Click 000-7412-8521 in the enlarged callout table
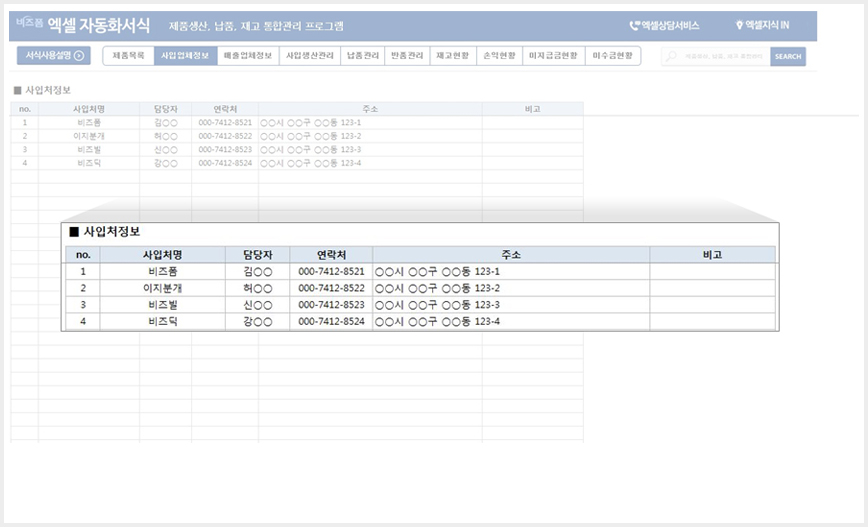 click(331, 271)
